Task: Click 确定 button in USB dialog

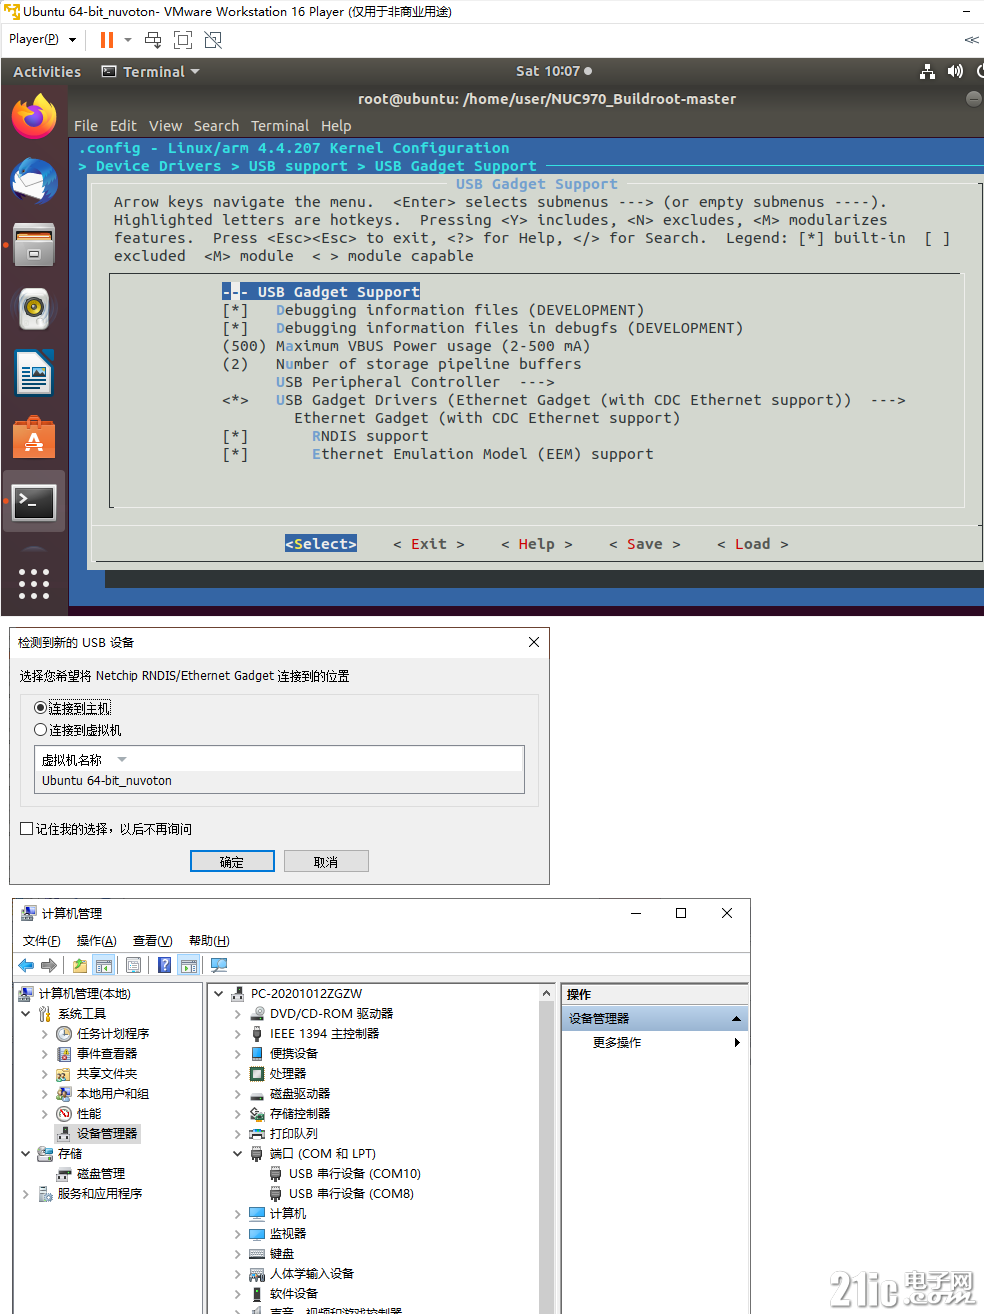Action: point(232,861)
